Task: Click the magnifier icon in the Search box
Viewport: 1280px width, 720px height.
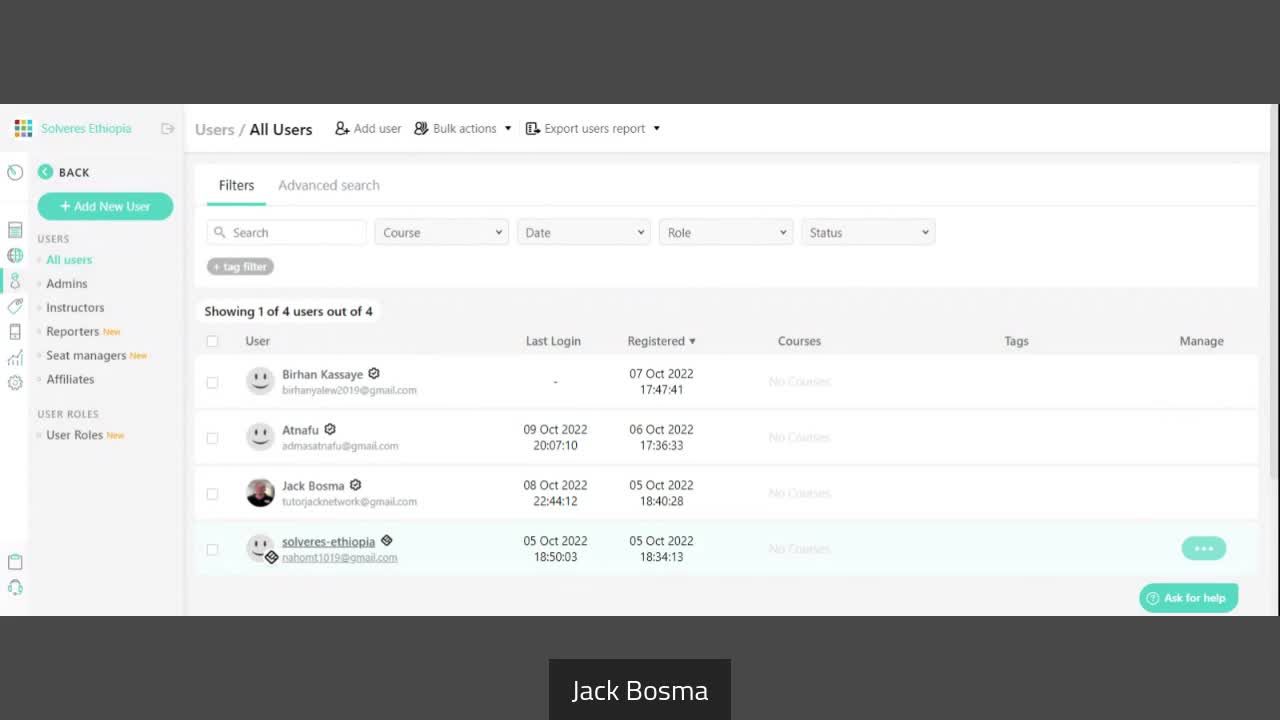Action: coord(220,232)
